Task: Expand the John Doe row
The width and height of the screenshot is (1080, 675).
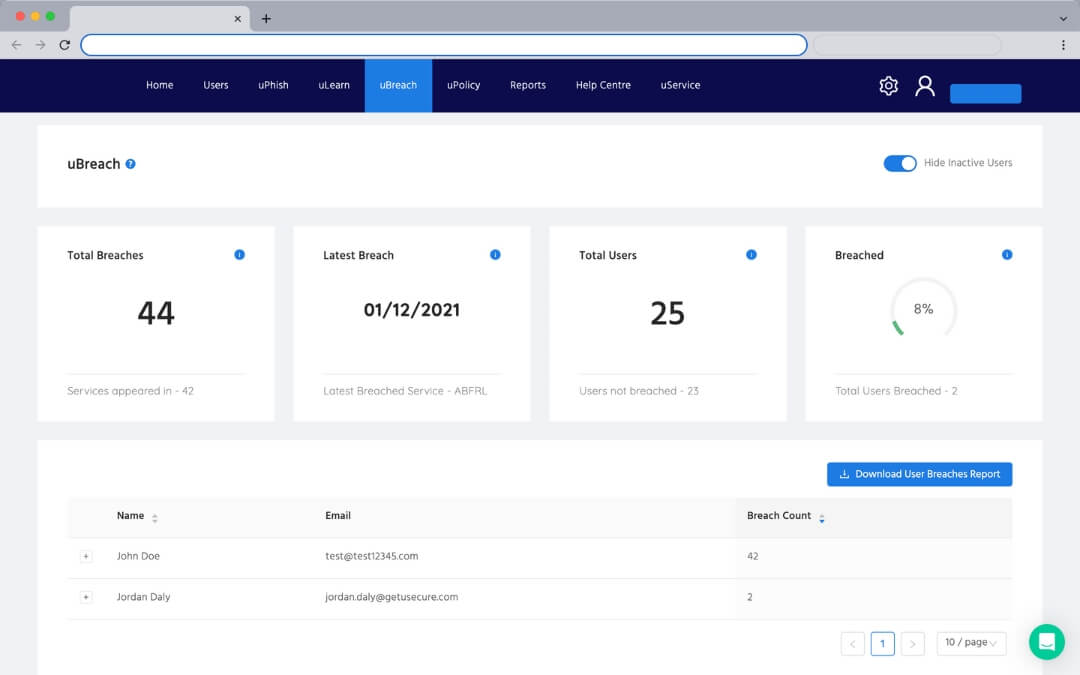Action: click(x=86, y=557)
